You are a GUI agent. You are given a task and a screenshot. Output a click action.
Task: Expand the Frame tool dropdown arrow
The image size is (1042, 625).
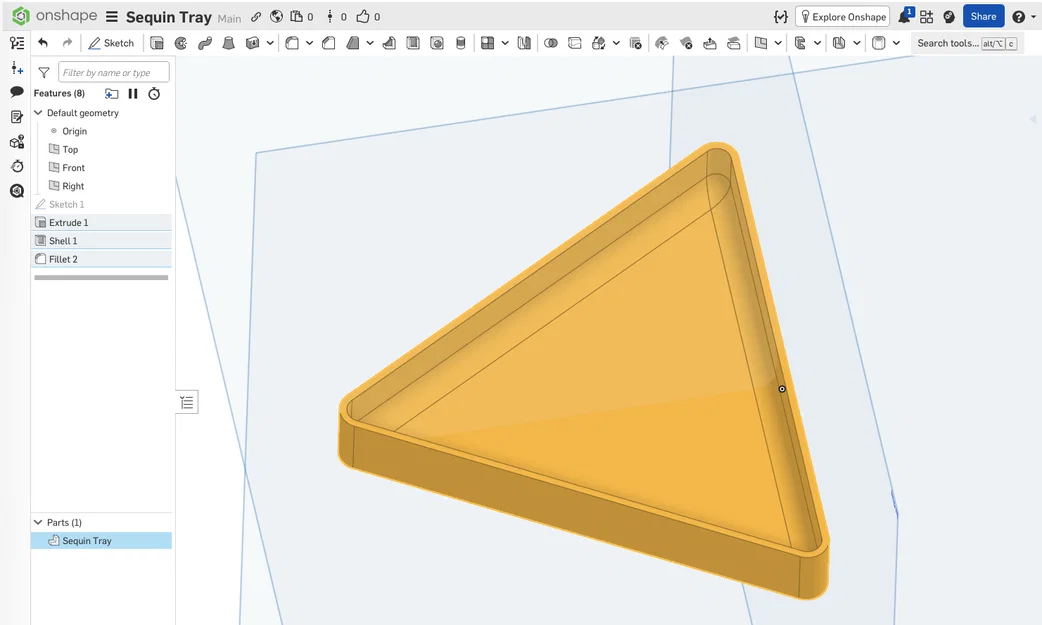pos(817,43)
